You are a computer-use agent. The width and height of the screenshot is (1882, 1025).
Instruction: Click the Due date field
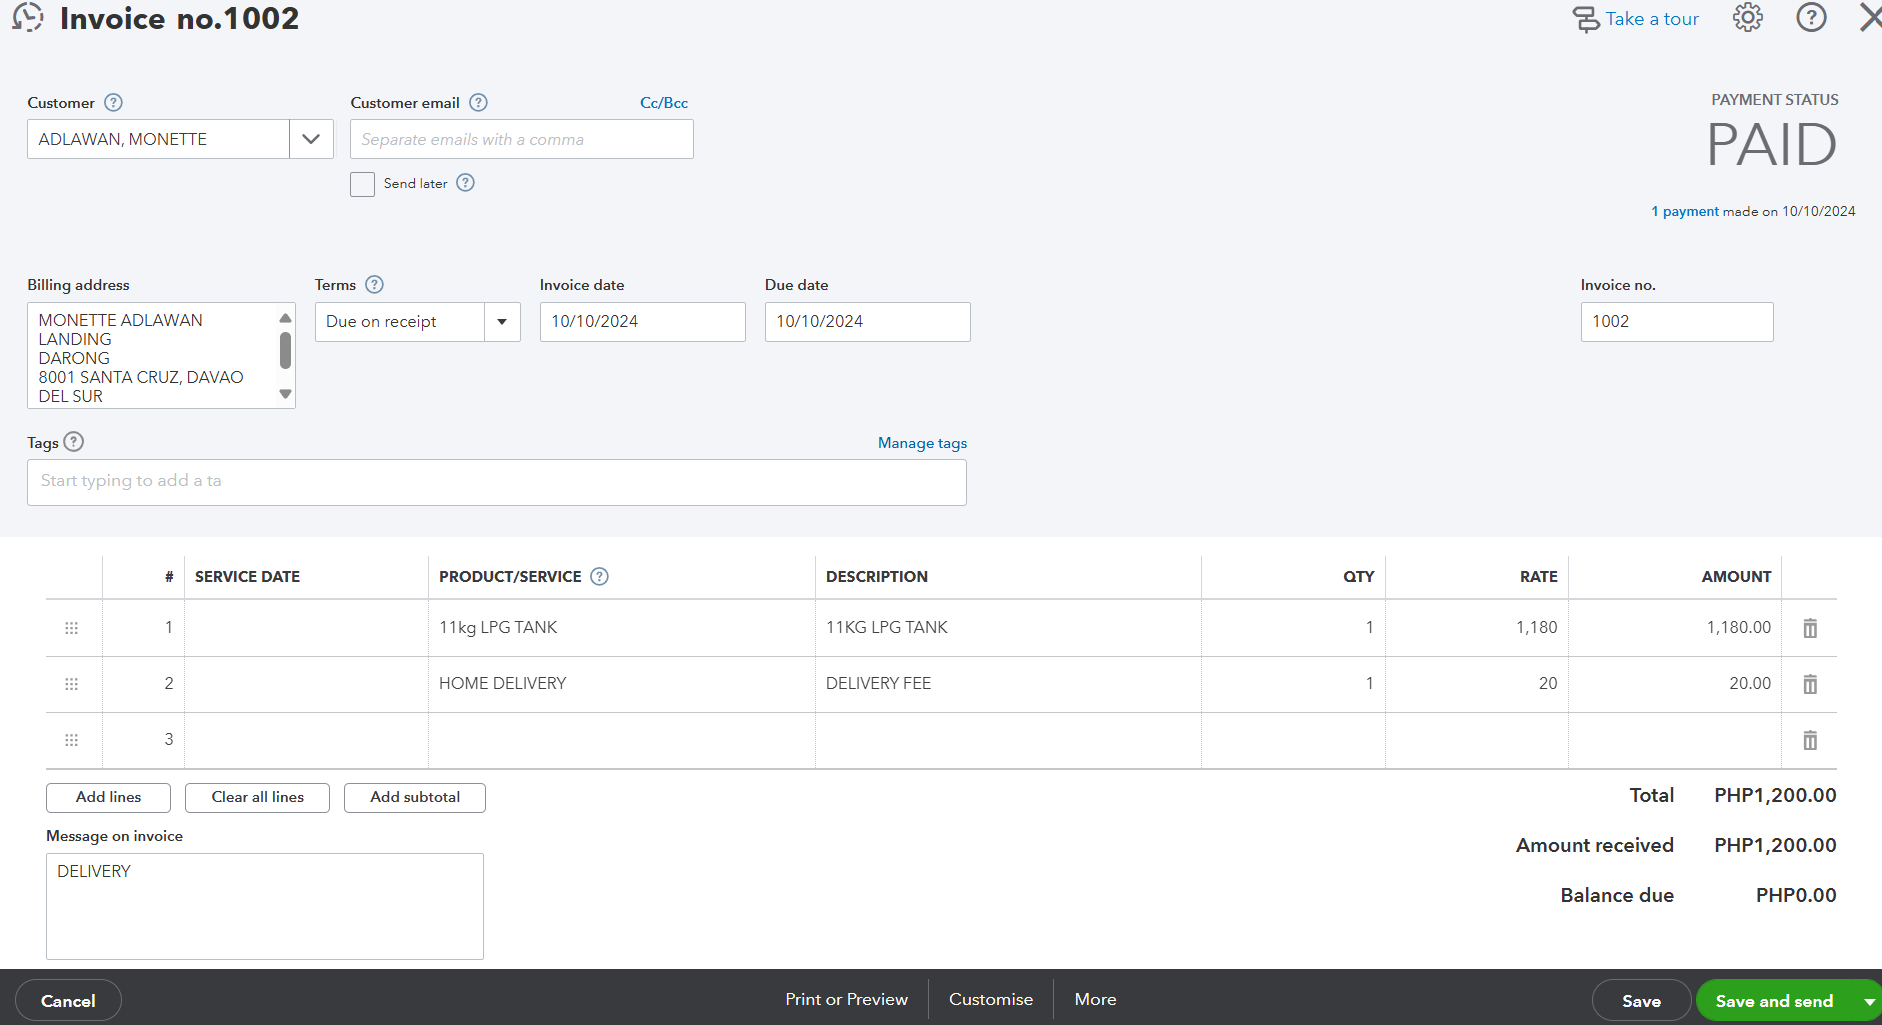coord(868,322)
